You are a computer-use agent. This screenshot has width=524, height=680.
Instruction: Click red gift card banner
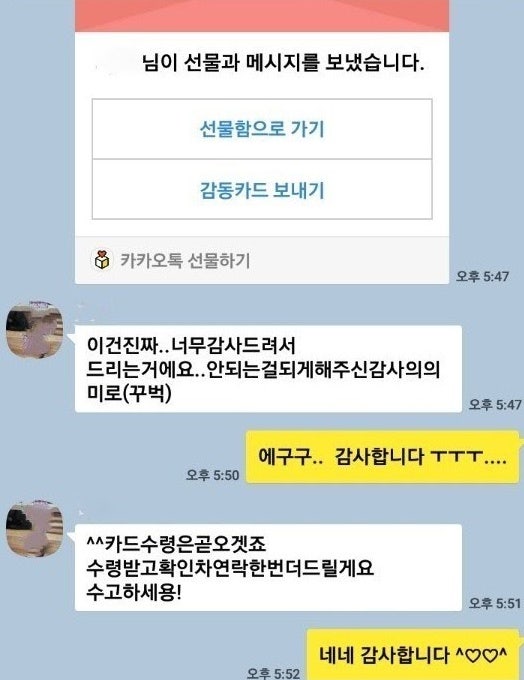pos(262,16)
